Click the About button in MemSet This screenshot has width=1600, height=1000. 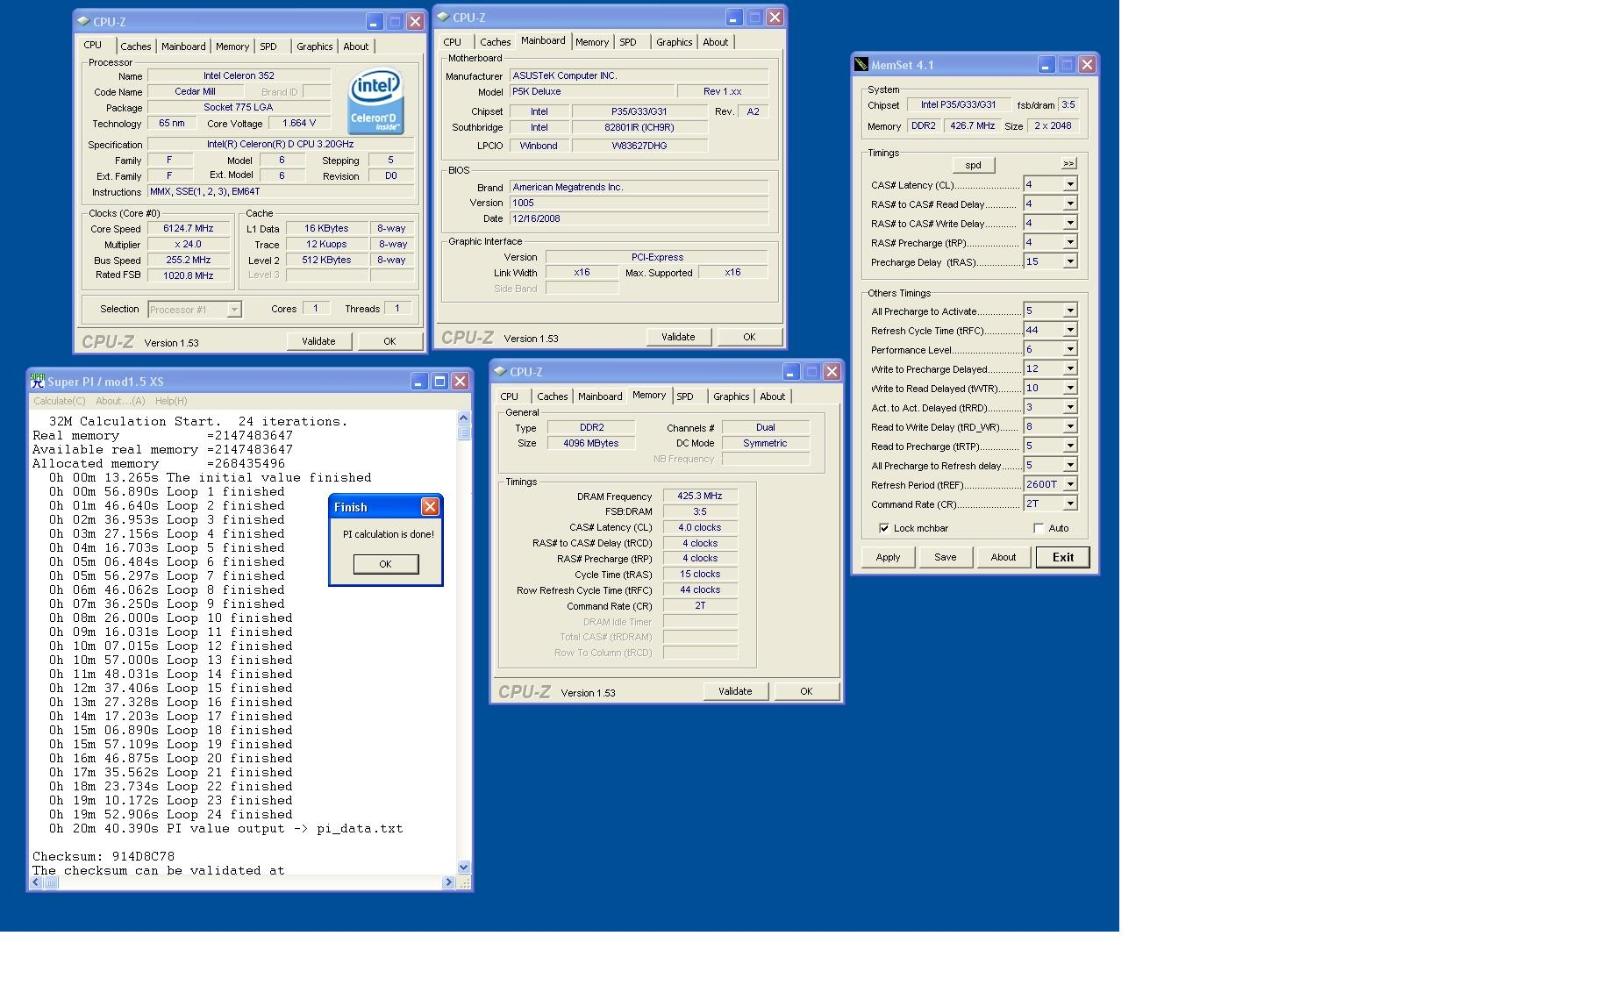1003,557
